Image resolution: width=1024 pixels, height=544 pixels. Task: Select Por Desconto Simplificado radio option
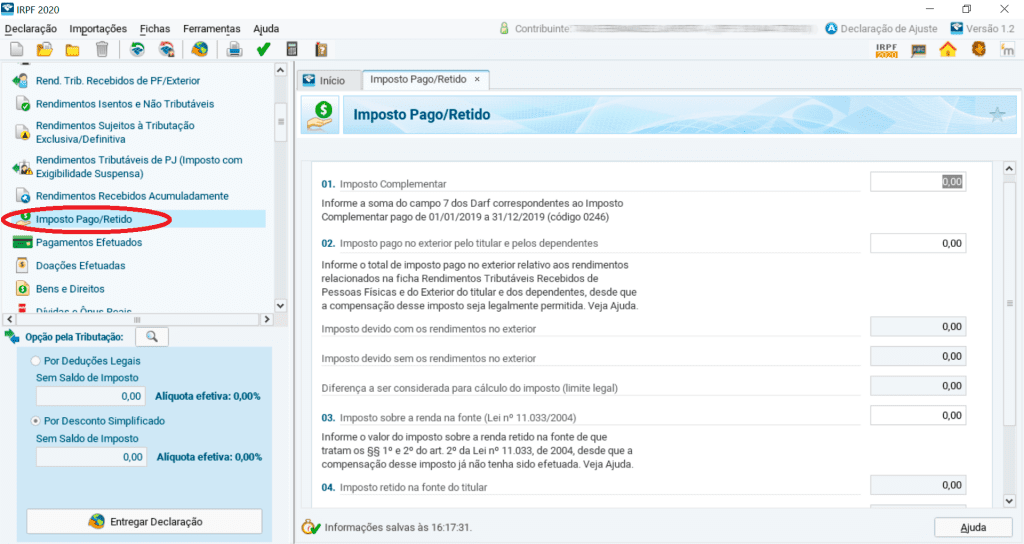[x=36, y=421]
